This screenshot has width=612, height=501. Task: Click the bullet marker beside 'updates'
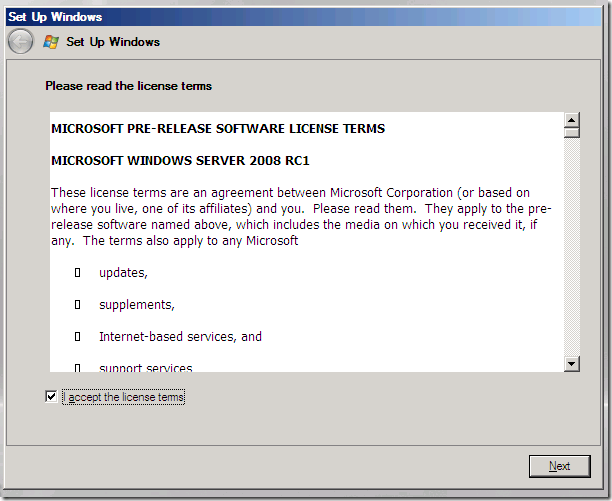[77, 273]
